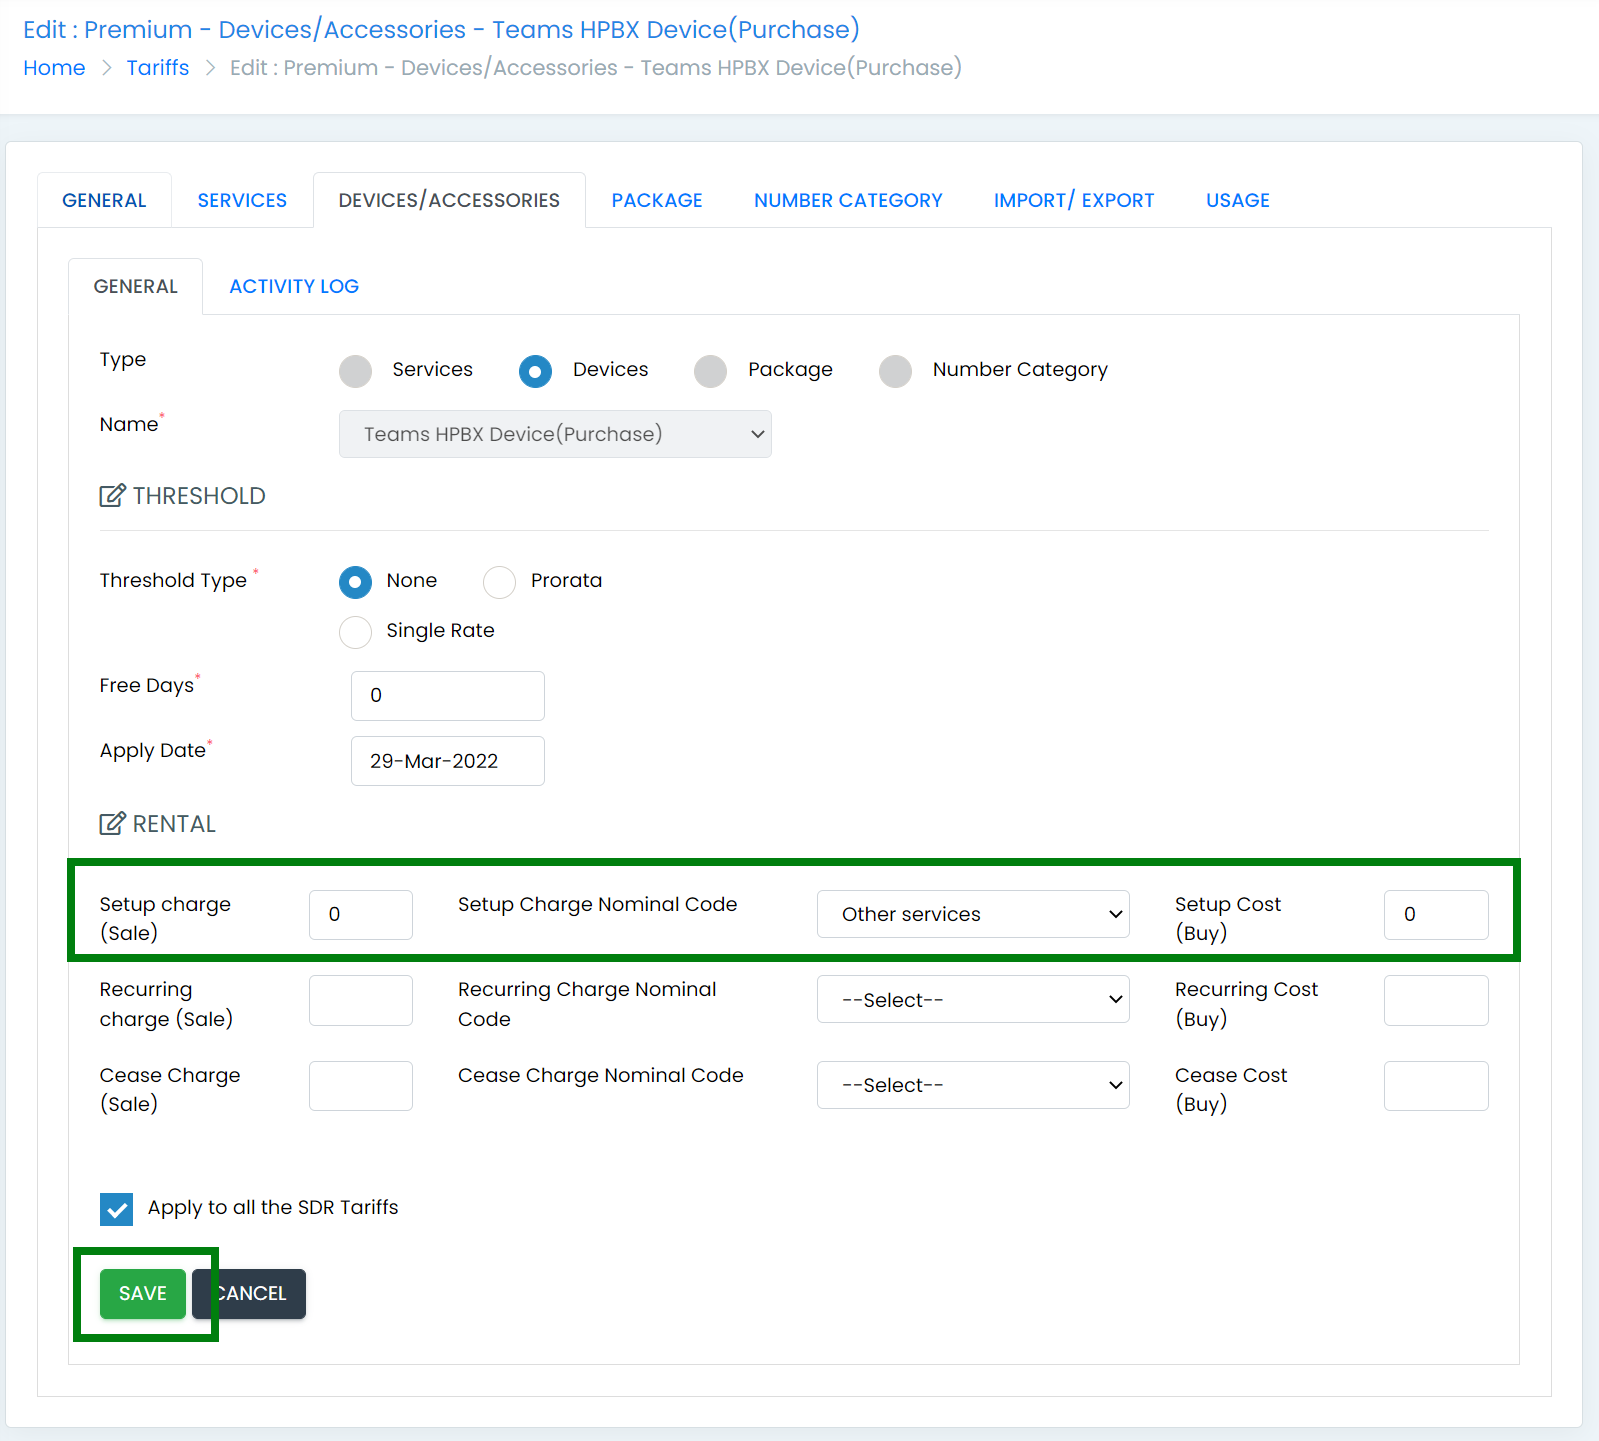Screen dimensions: 1599x1441
Task: Open Cease Charge Nominal Code dropdown
Action: [x=973, y=1085]
